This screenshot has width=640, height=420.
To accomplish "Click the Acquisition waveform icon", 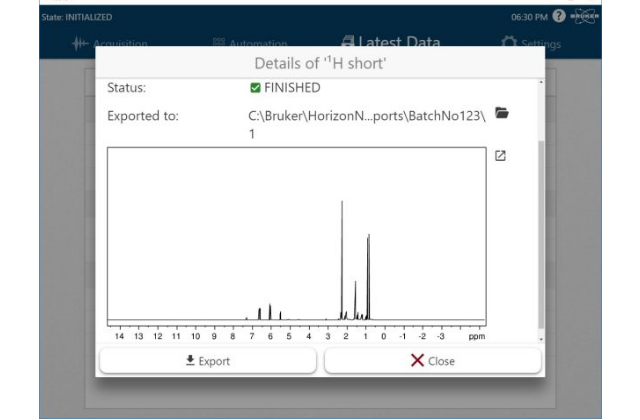I will pyautogui.click(x=81, y=44).
